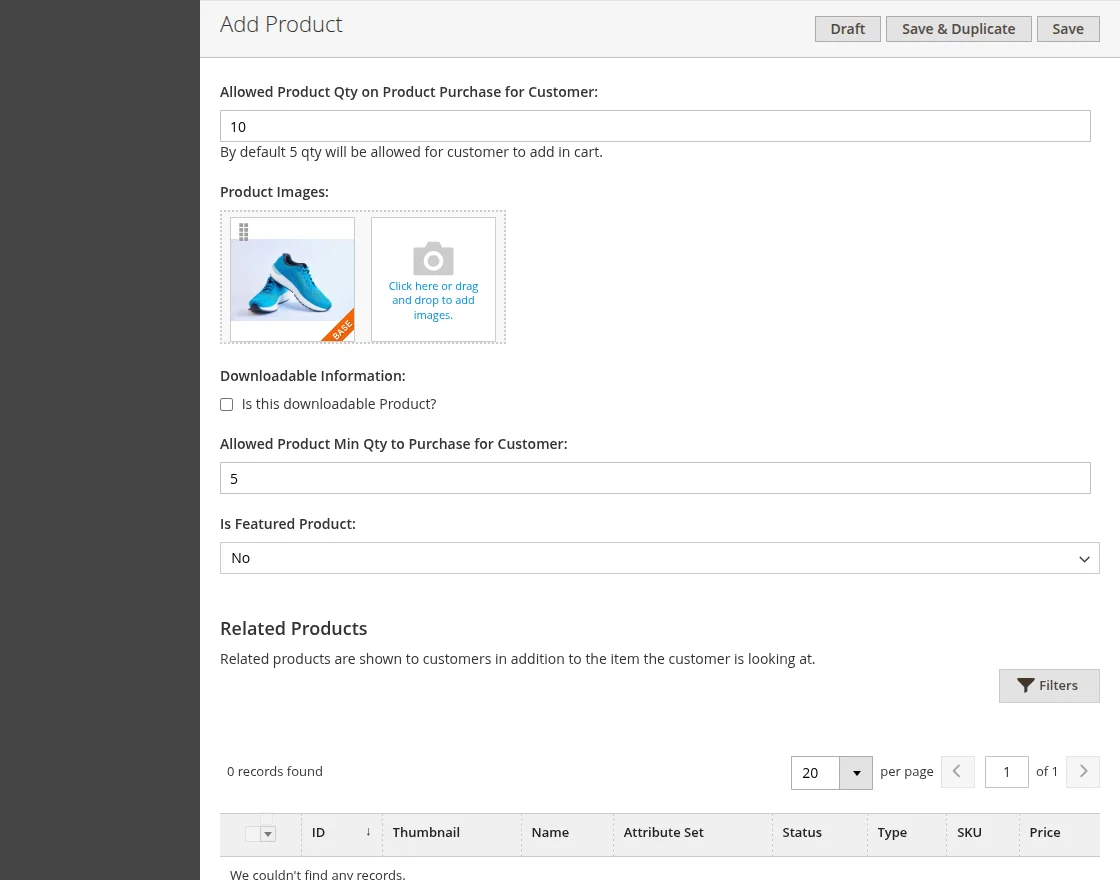This screenshot has height=880, width=1120.
Task: Click the current page number field
Action: tap(1006, 772)
